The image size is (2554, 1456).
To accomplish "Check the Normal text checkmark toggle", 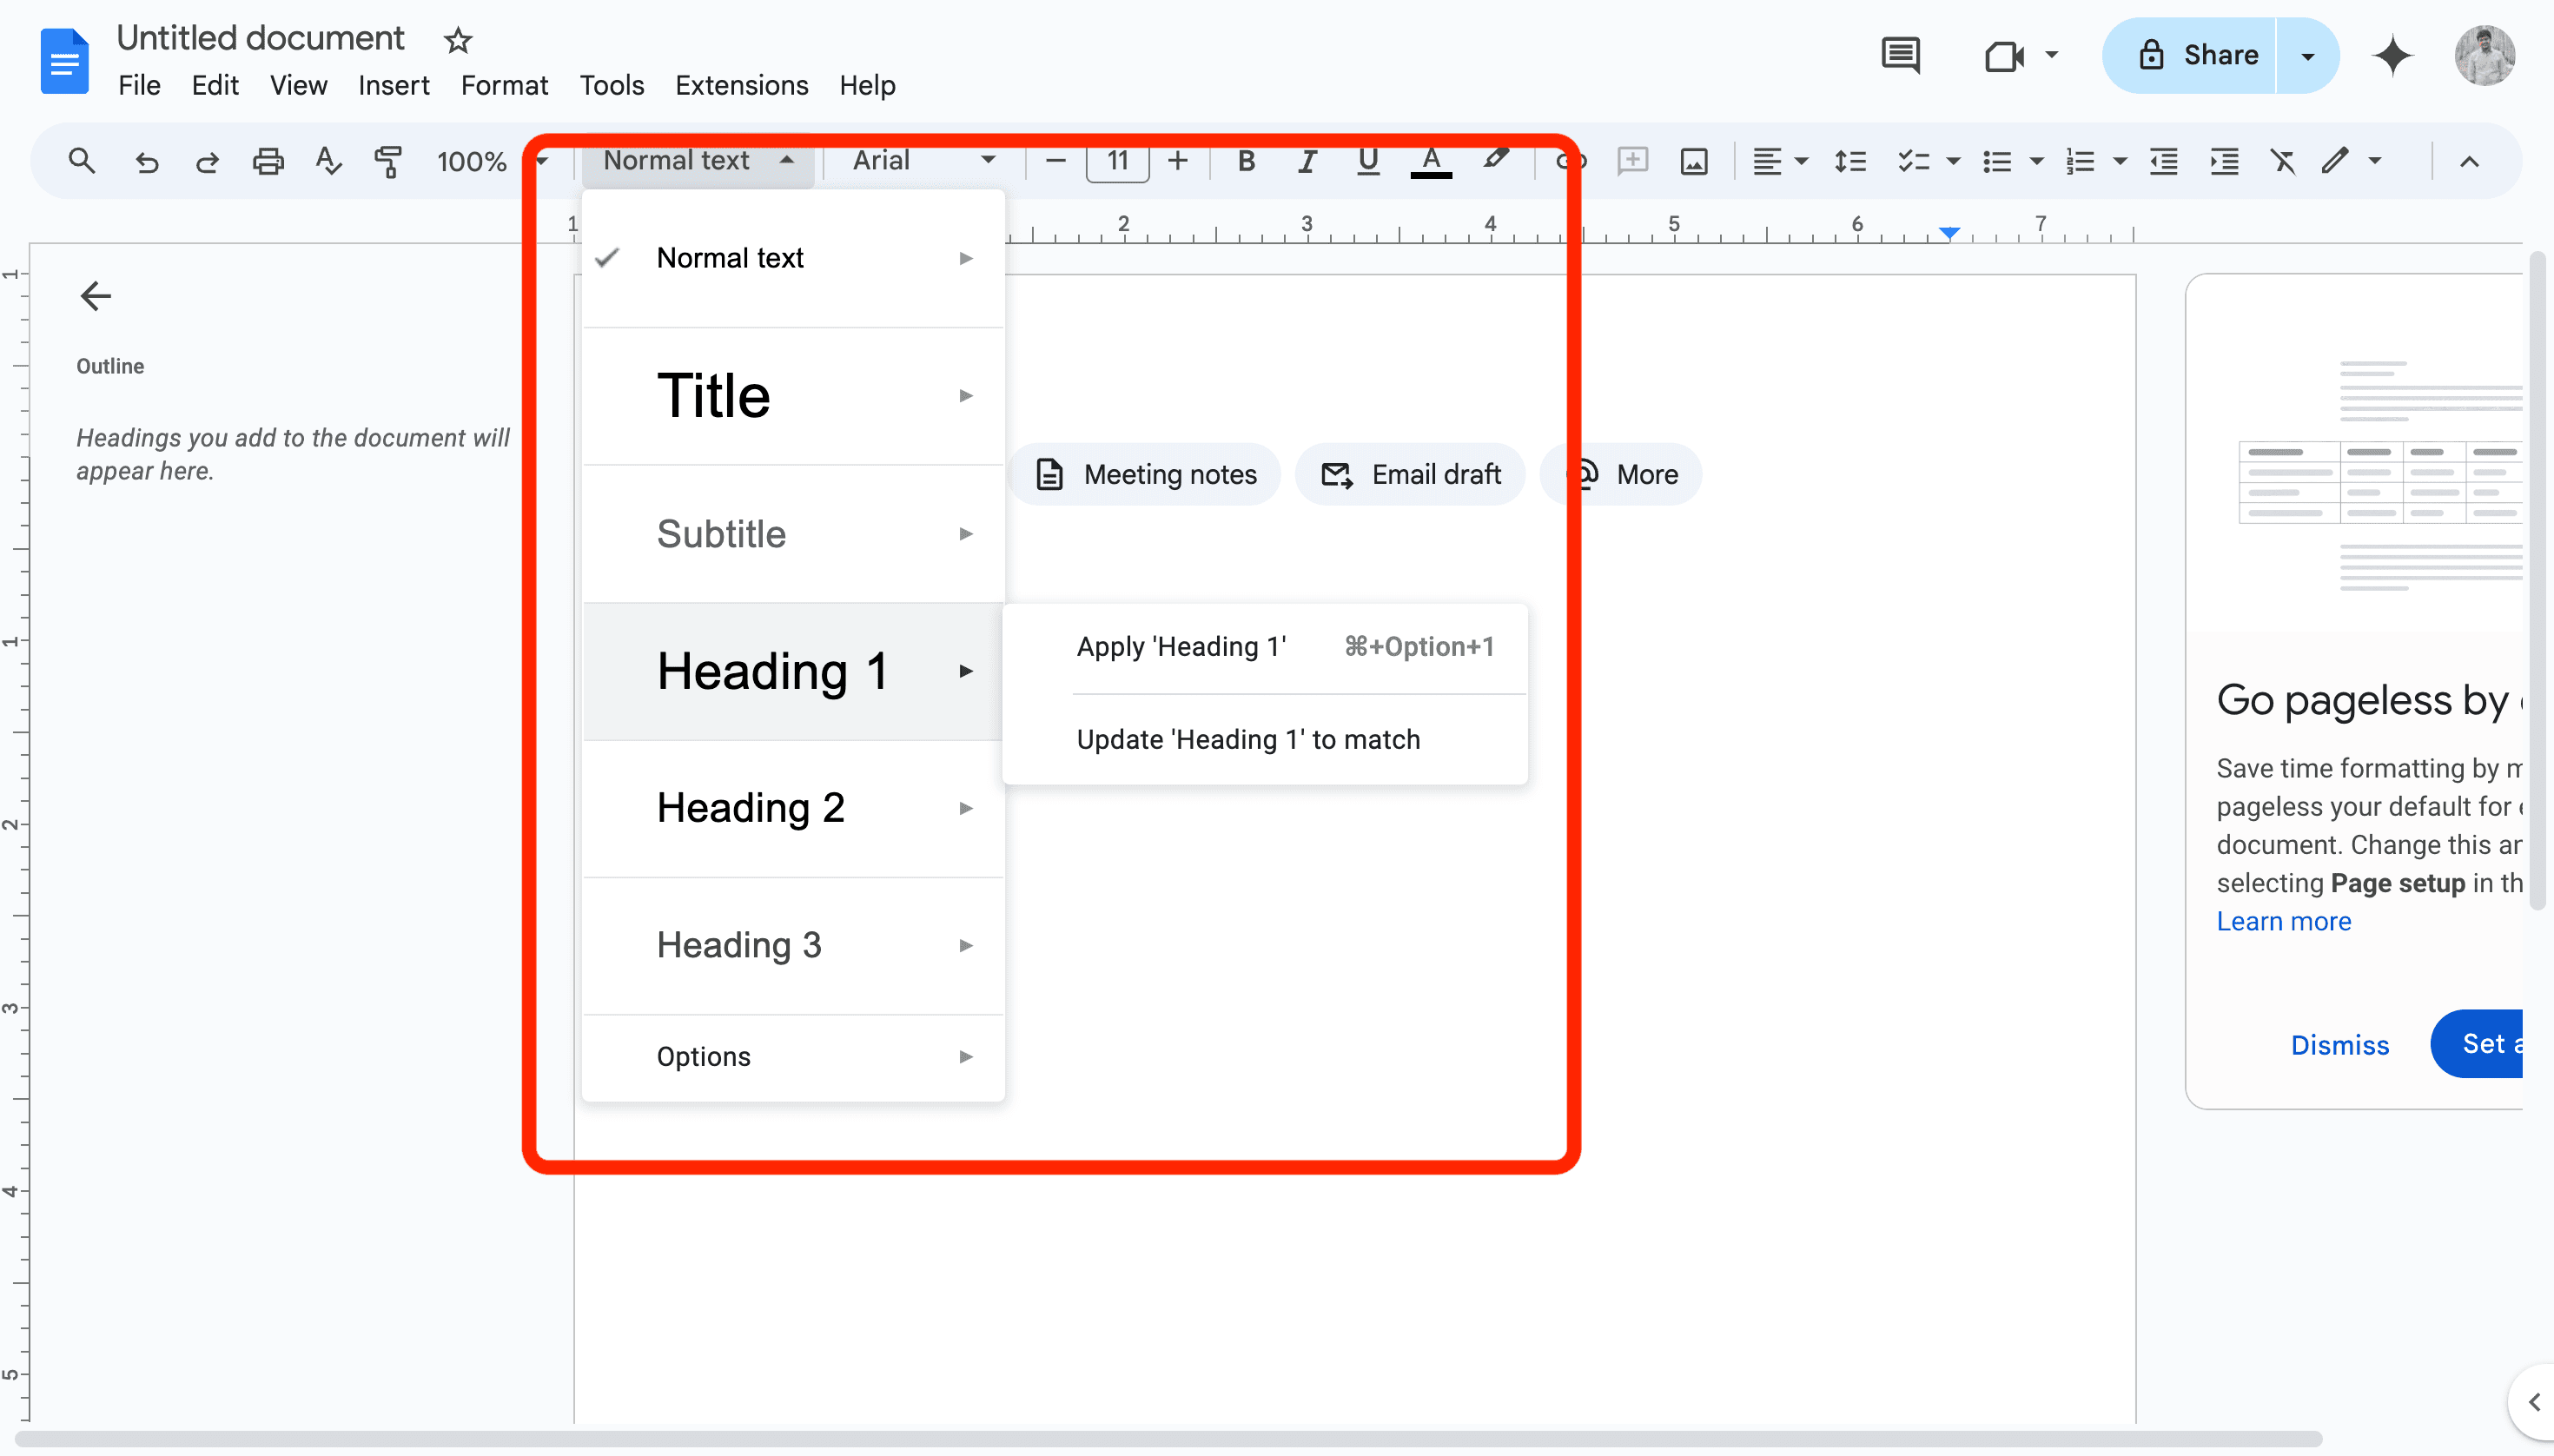I will tap(611, 258).
